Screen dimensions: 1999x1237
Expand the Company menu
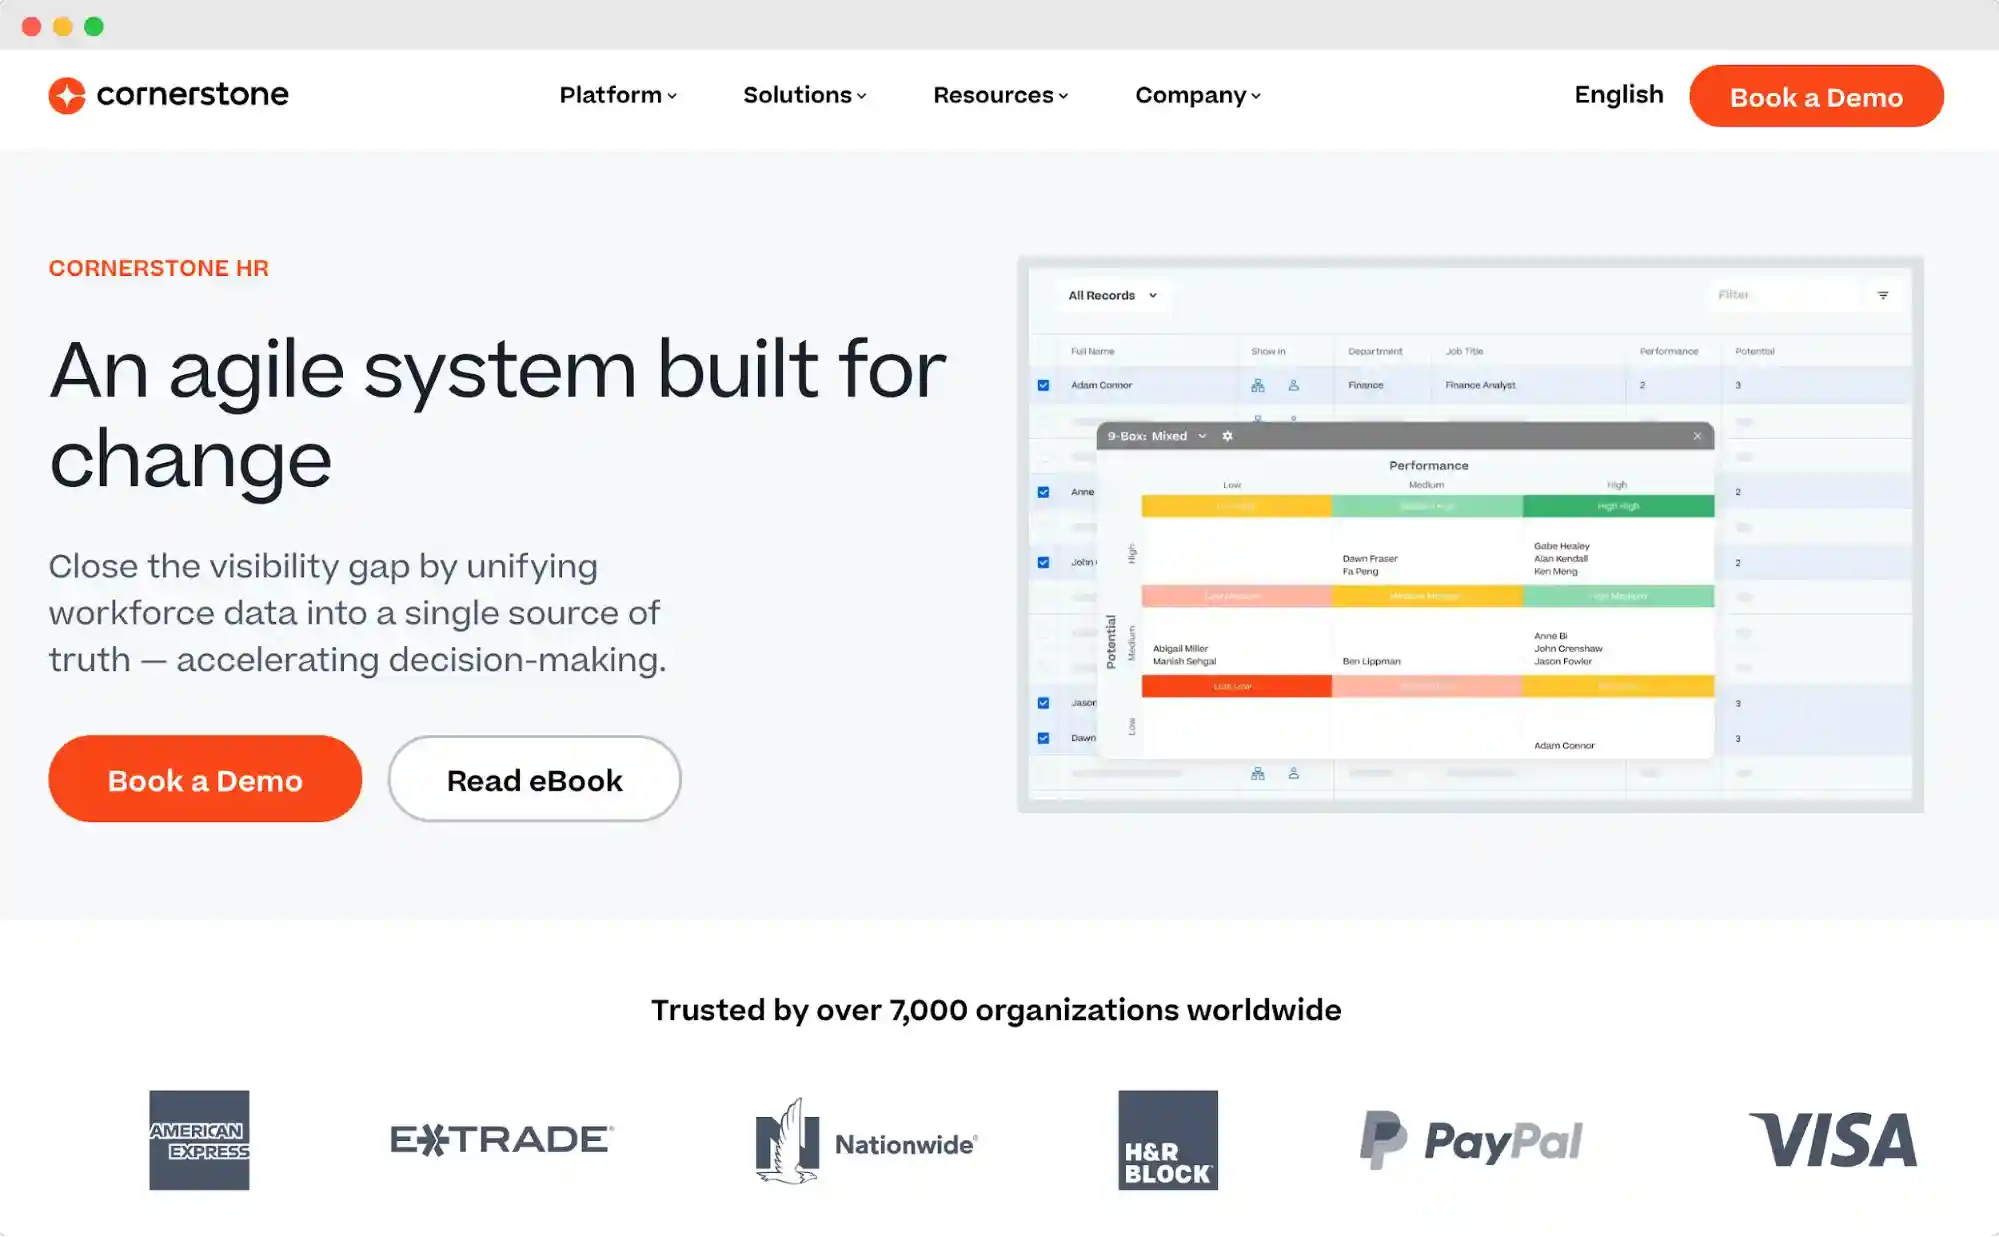tap(1197, 95)
